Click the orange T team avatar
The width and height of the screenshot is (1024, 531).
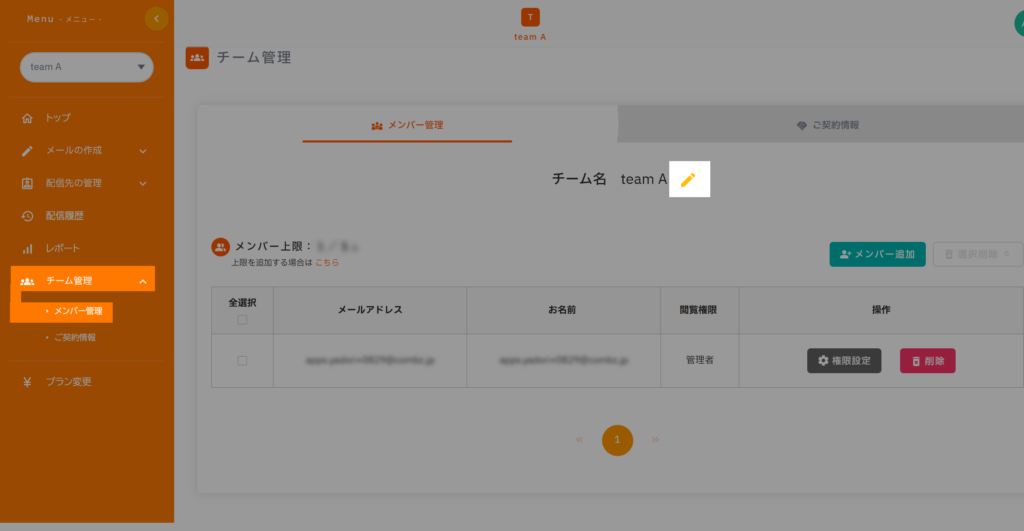[x=530, y=16]
